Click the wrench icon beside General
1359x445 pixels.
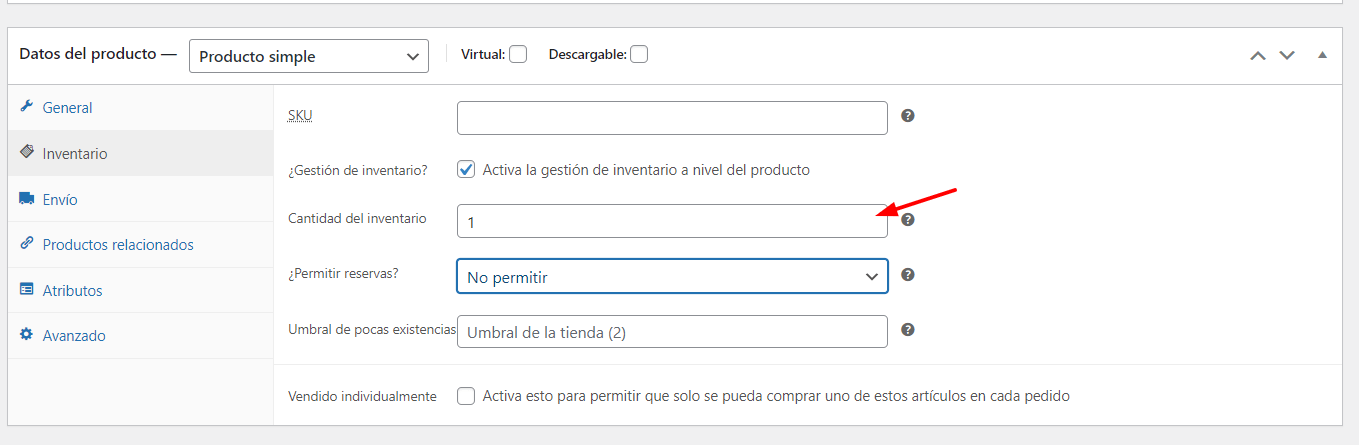pos(26,107)
